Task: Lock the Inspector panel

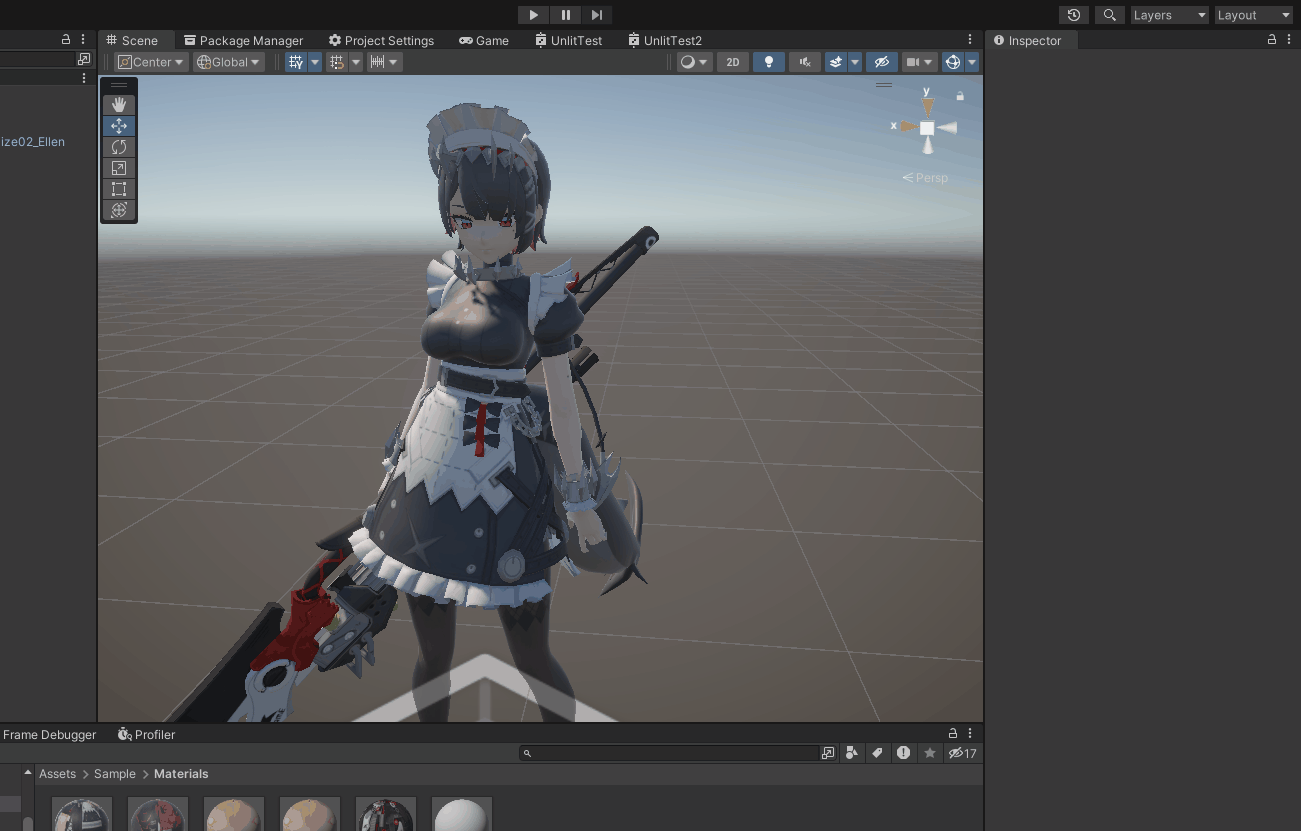Action: click(x=1272, y=40)
